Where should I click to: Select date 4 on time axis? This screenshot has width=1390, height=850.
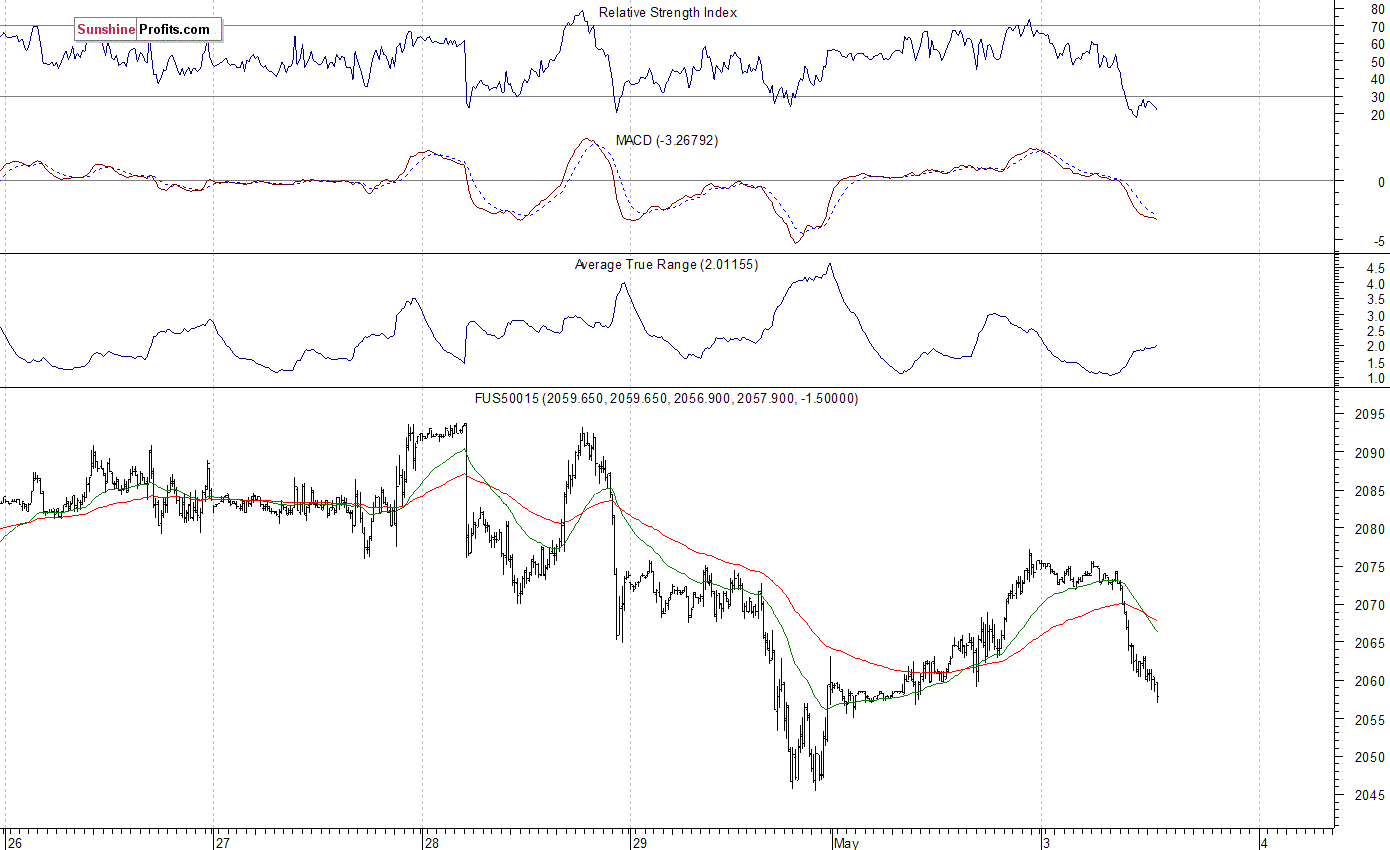tap(1267, 842)
